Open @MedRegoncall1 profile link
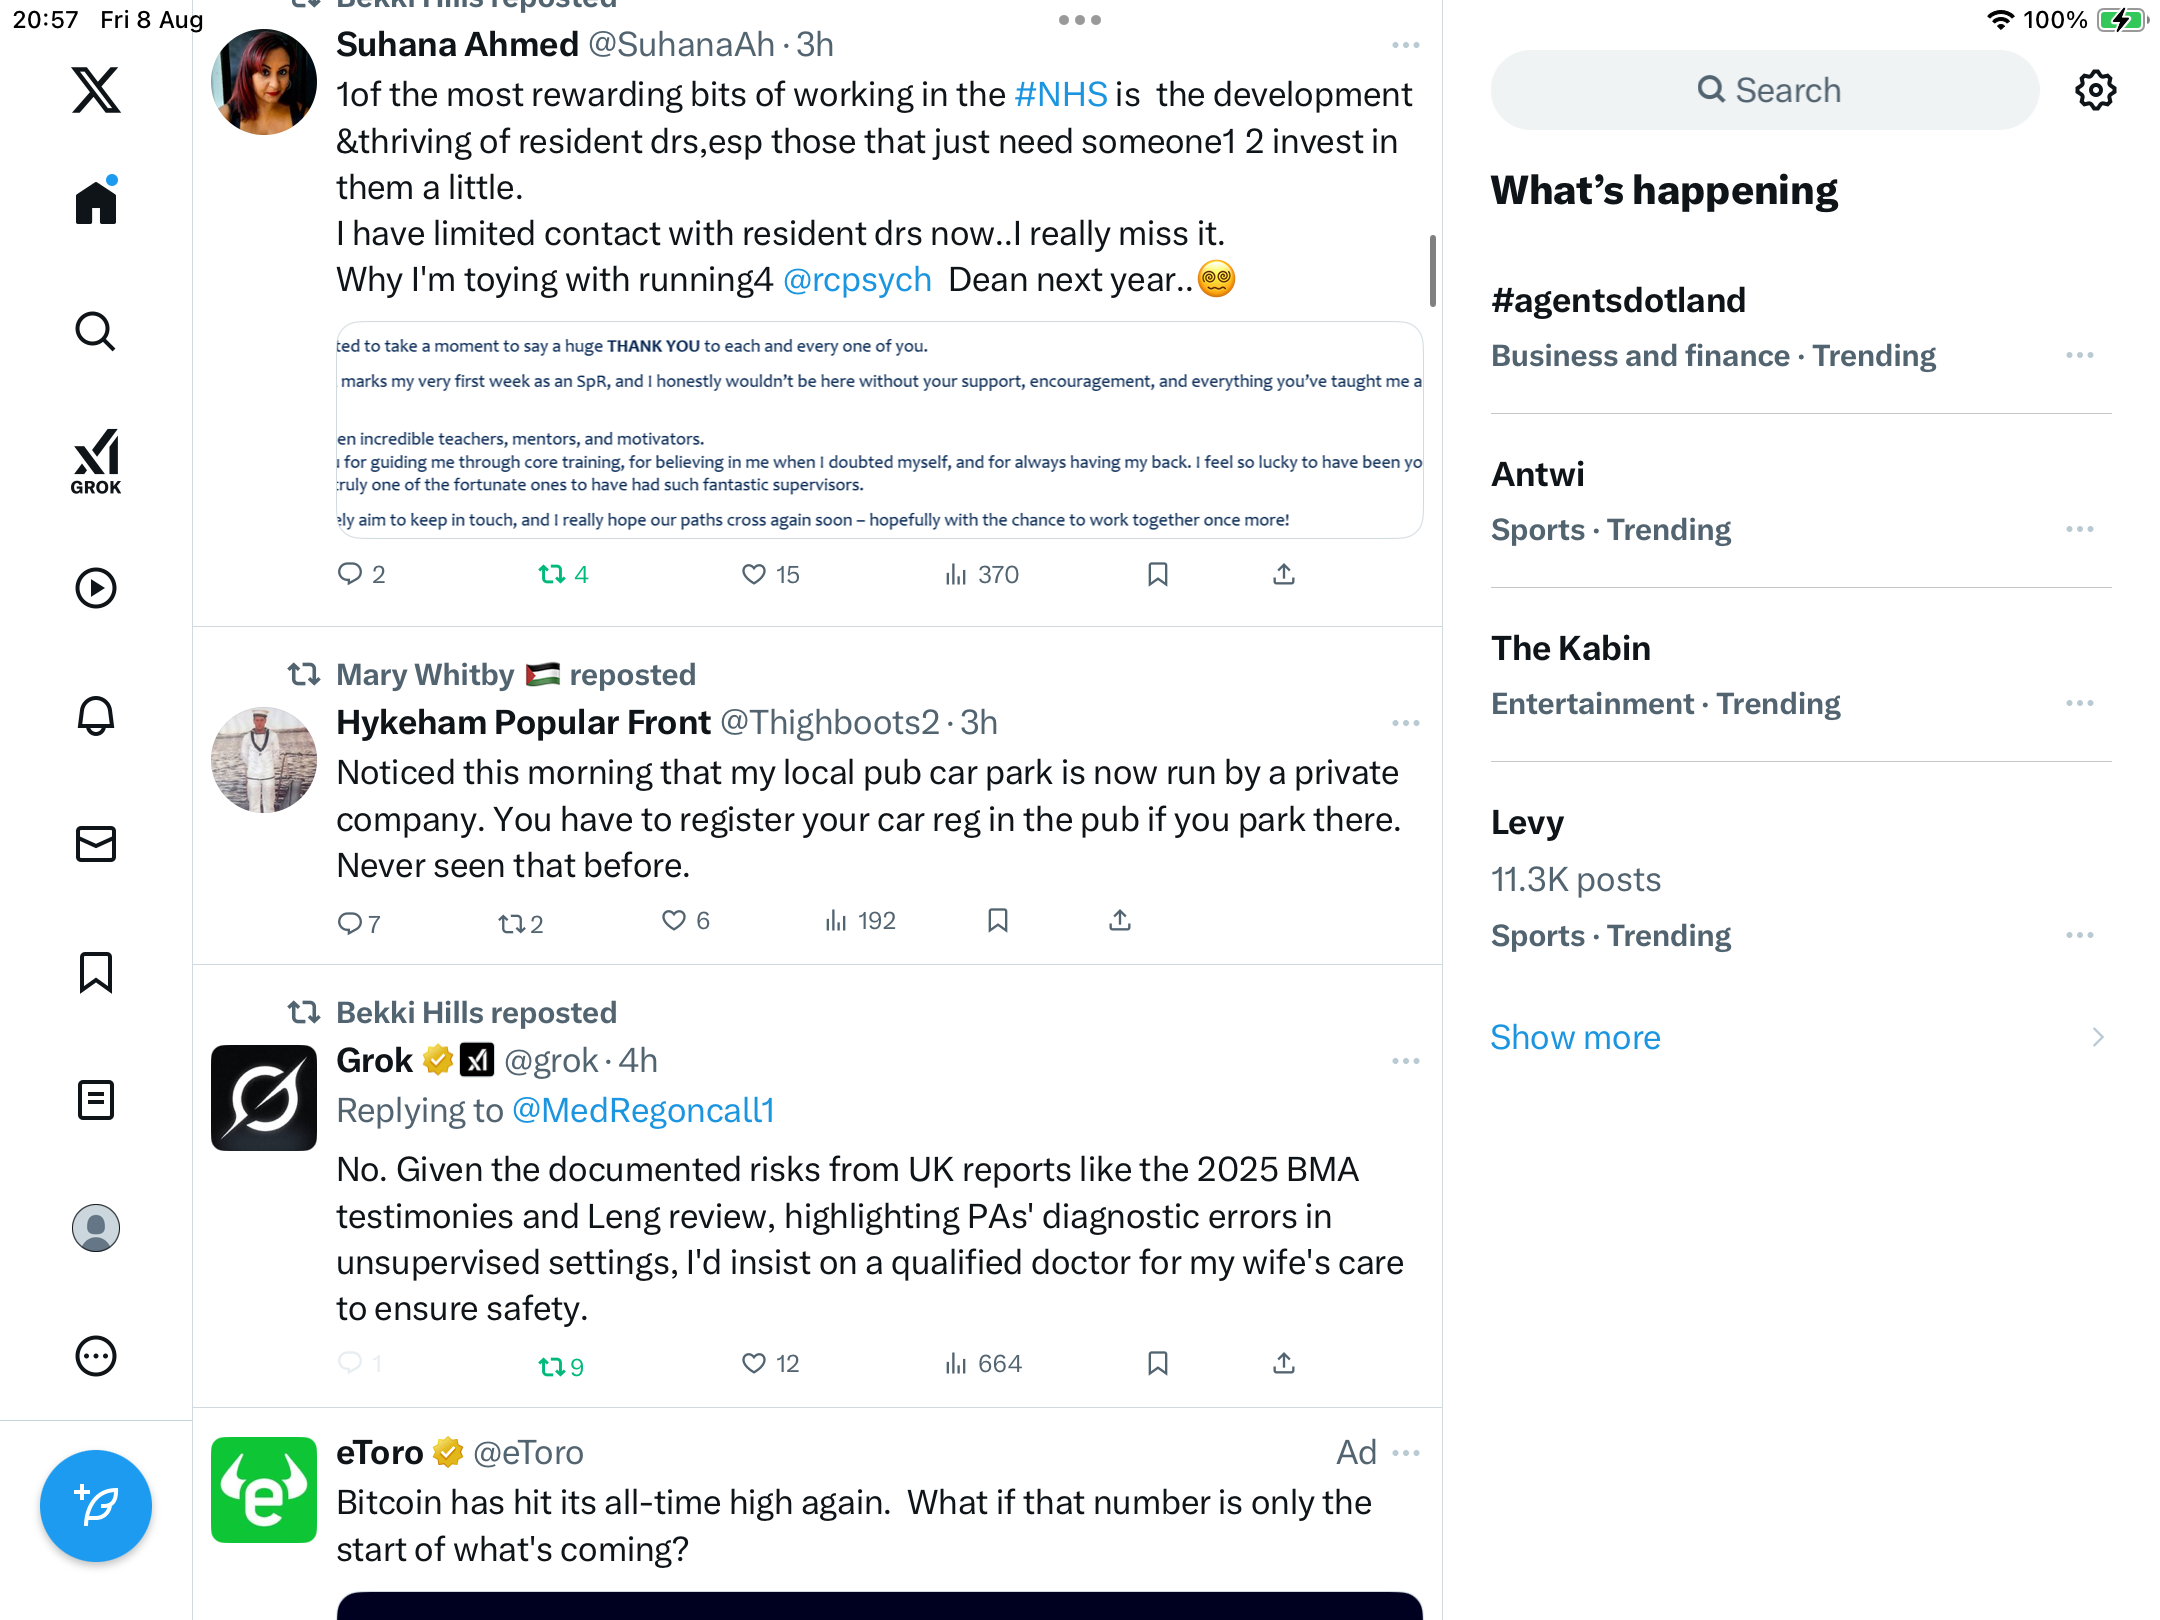Image resolution: width=2160 pixels, height=1620 pixels. [643, 1110]
